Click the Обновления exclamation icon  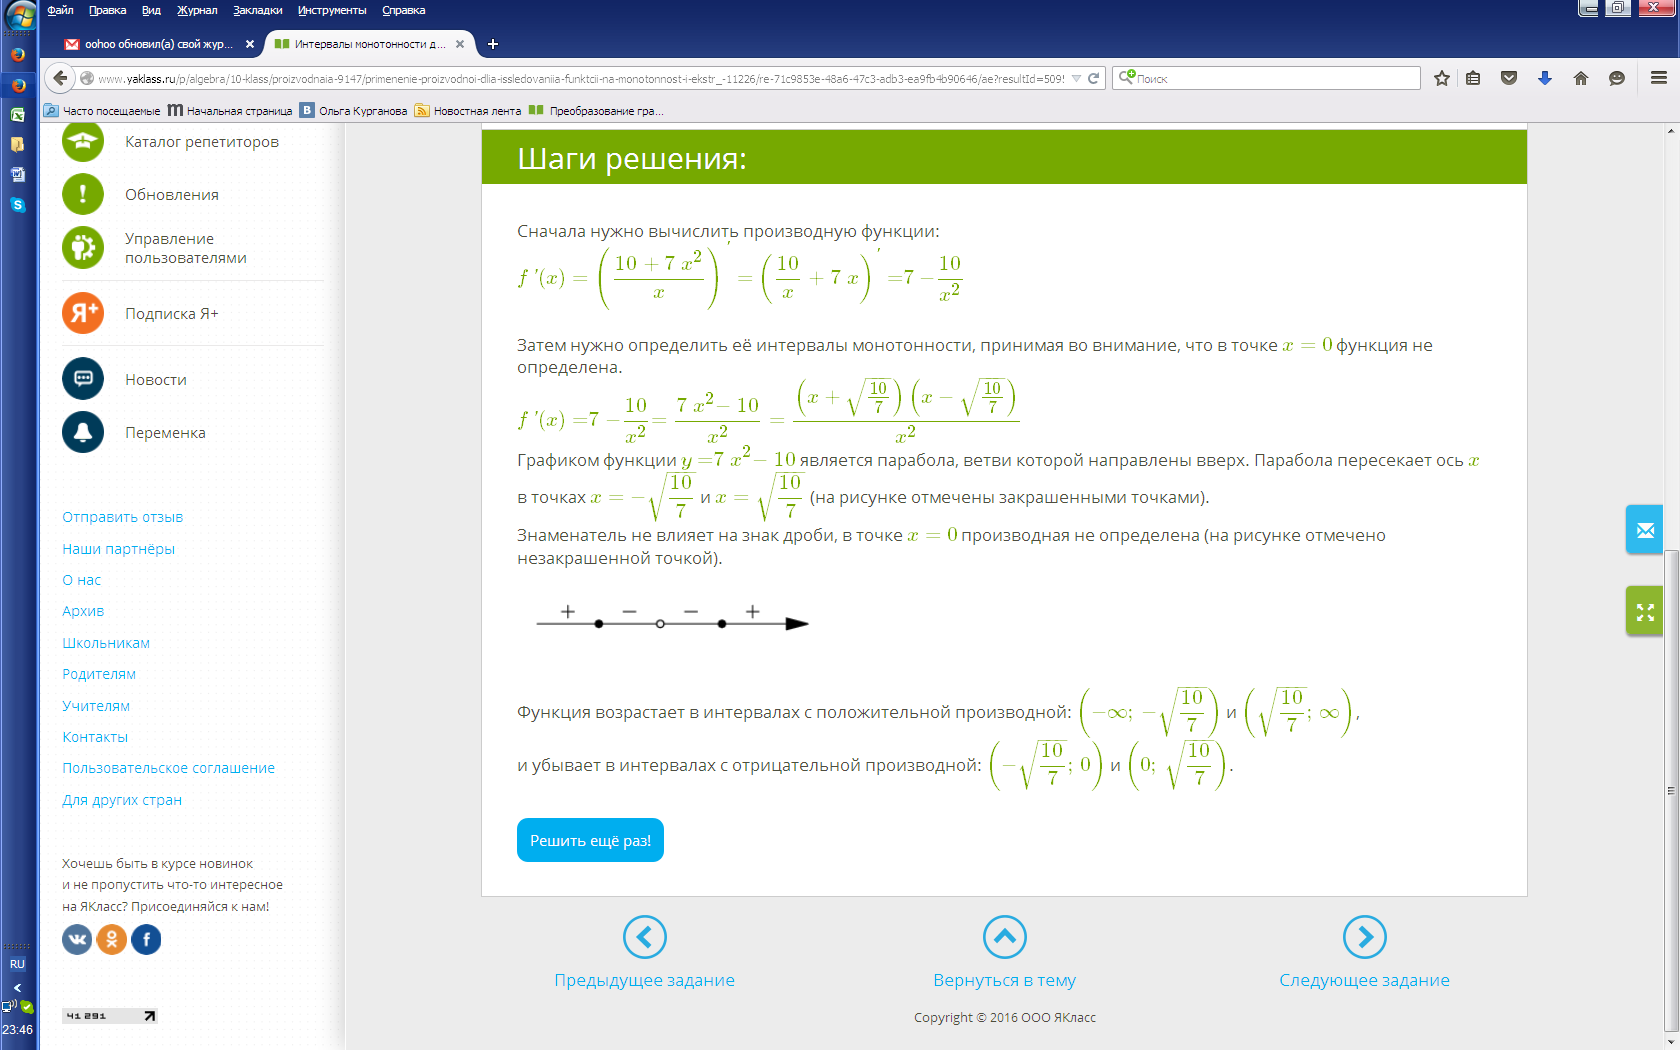tap(83, 194)
